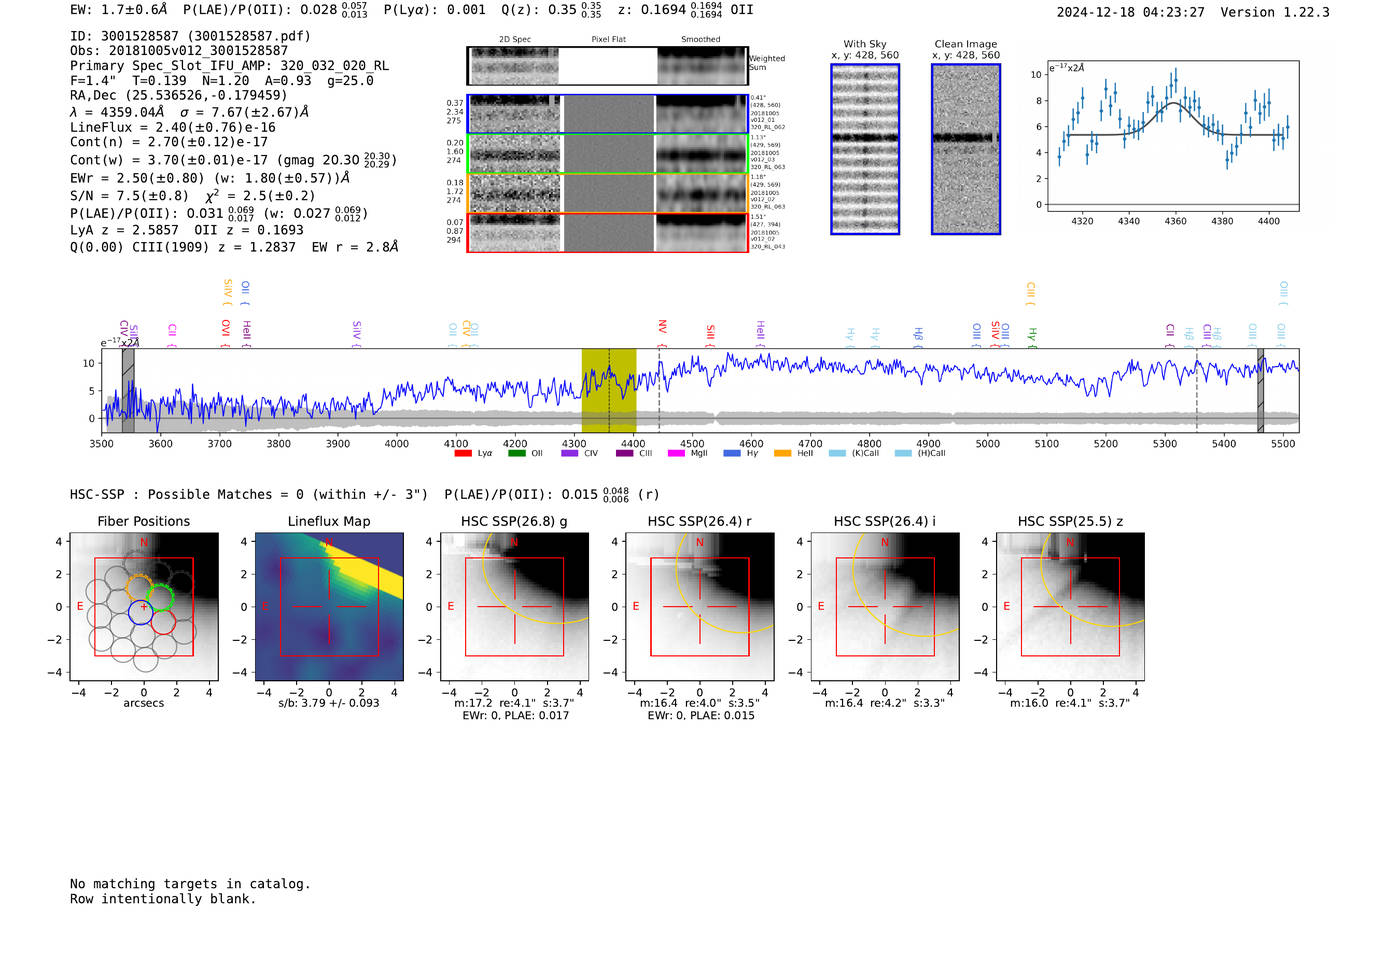1400x953 pixels.
Task: Open the HSC SSP(25.5) z image
Action: pyautogui.click(x=1070, y=608)
